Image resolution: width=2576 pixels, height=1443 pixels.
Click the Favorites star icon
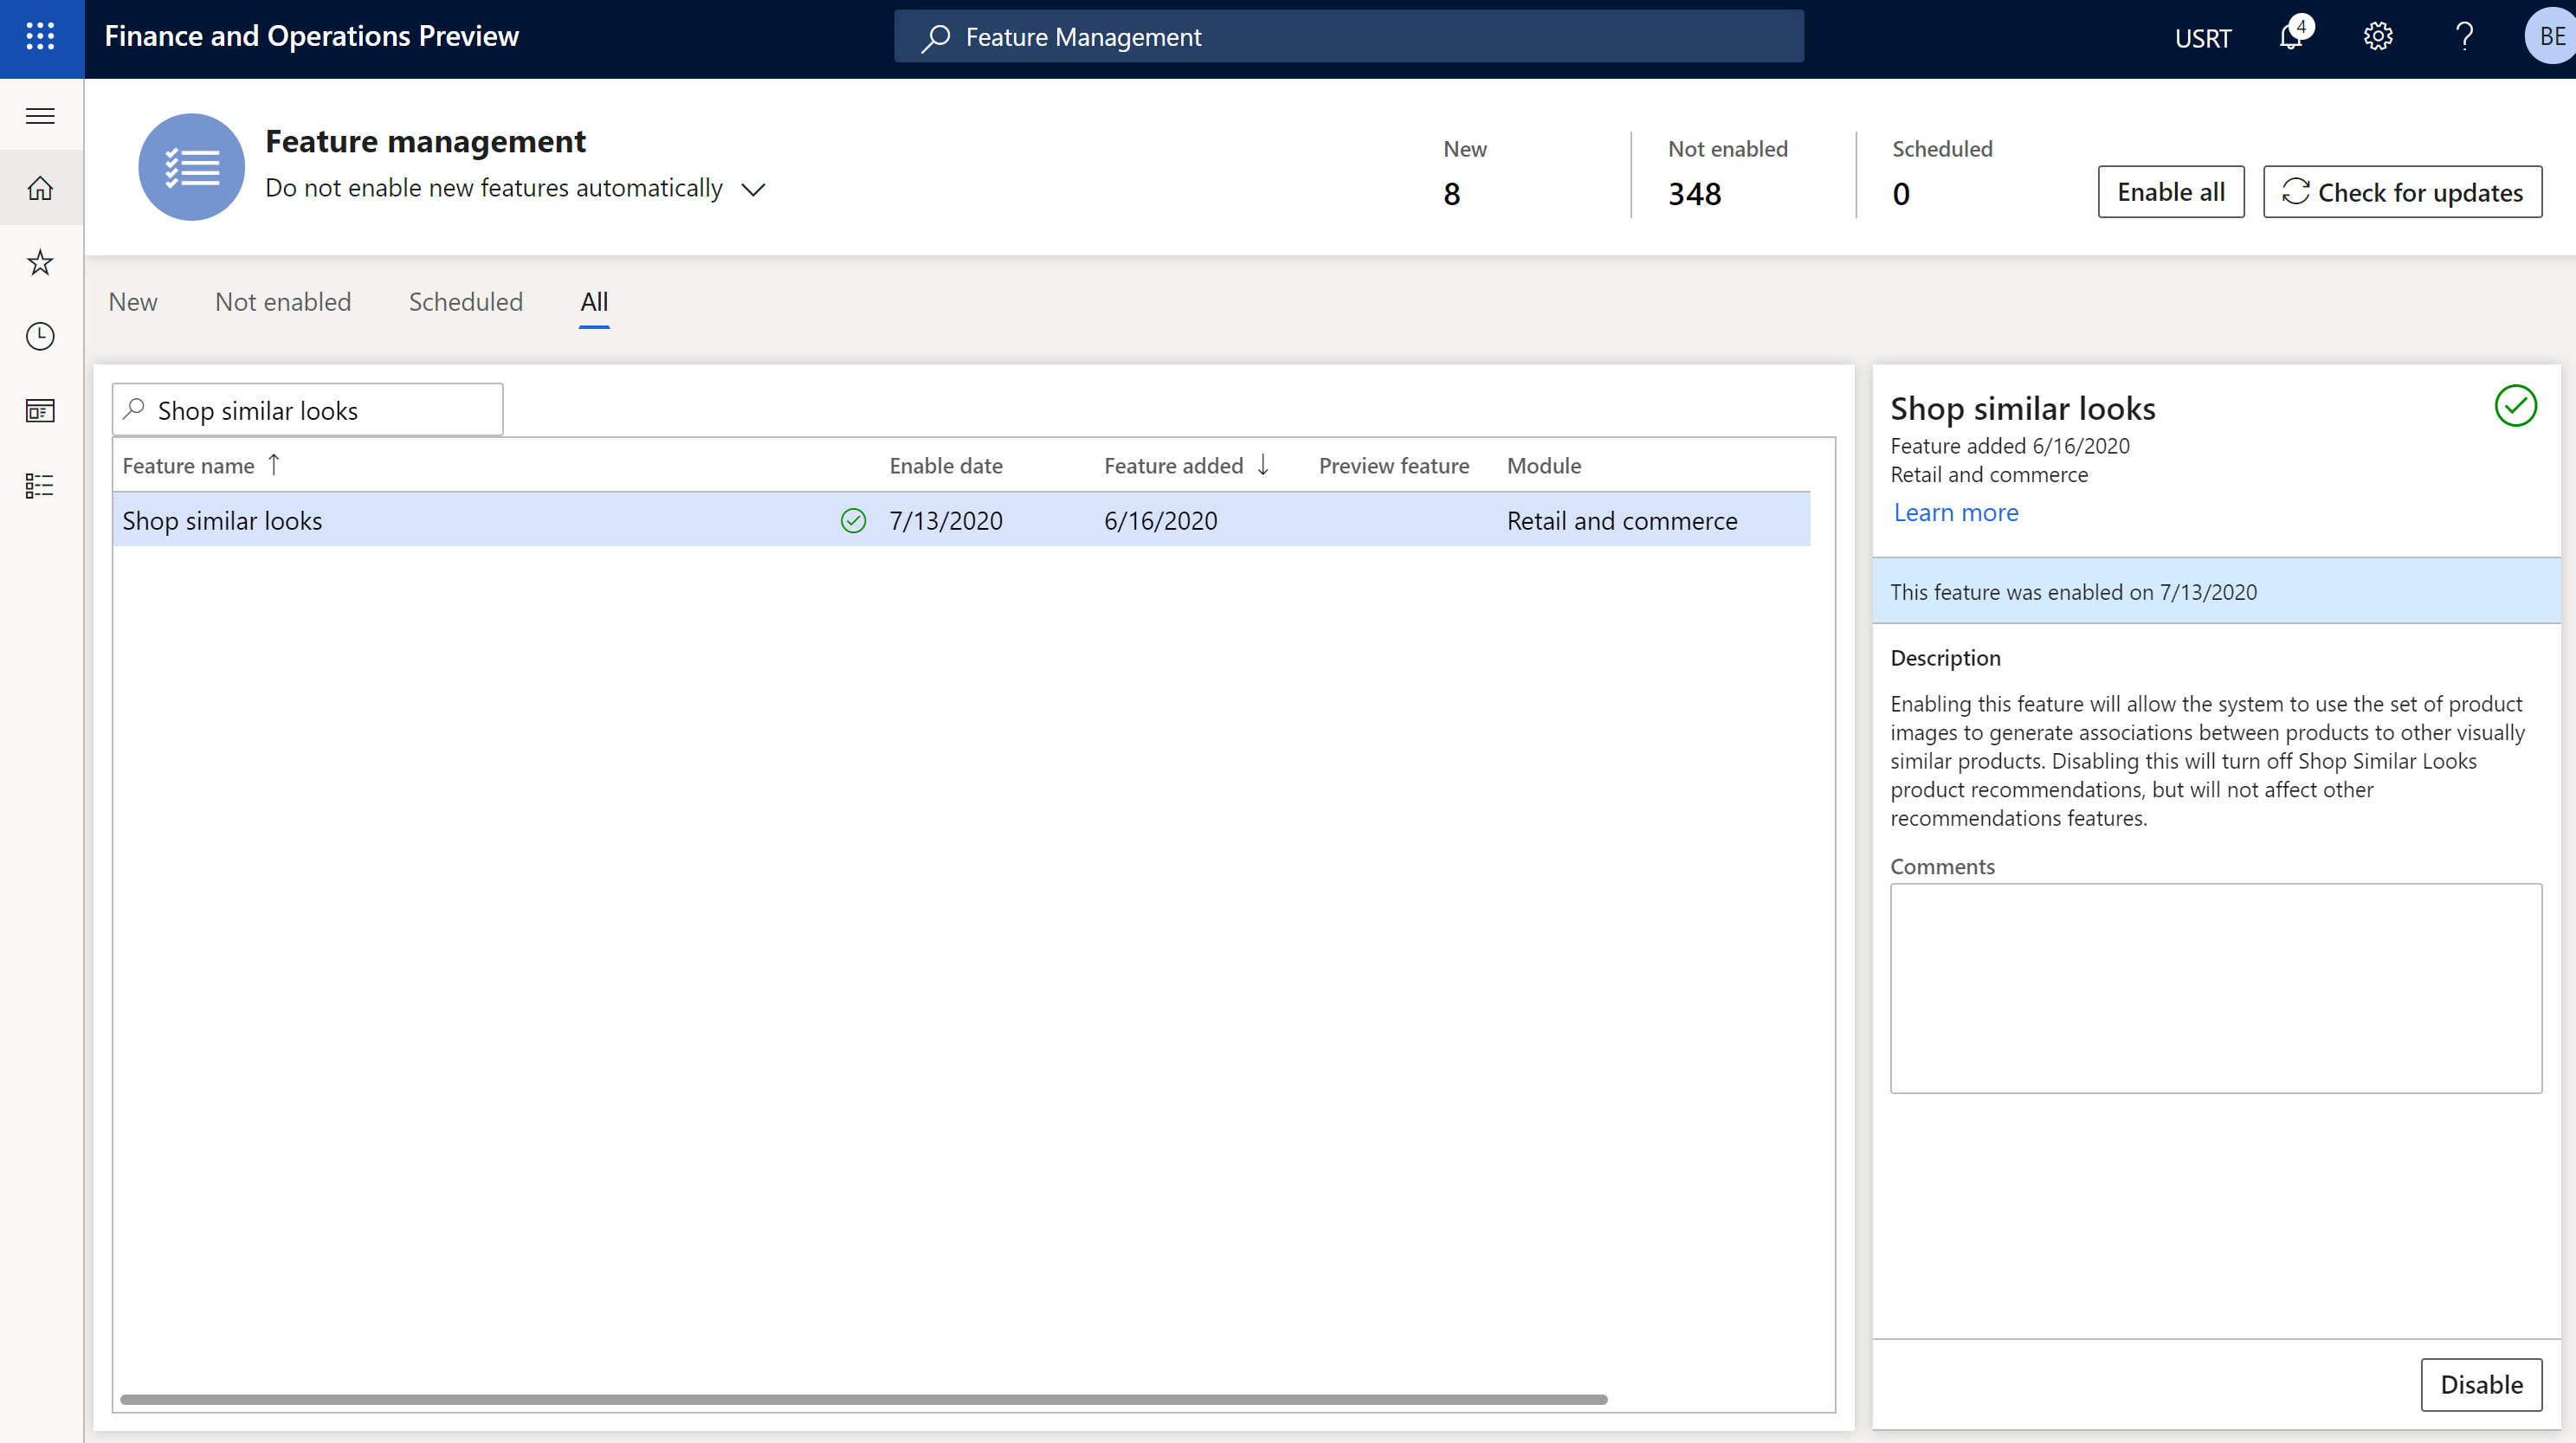42,261
